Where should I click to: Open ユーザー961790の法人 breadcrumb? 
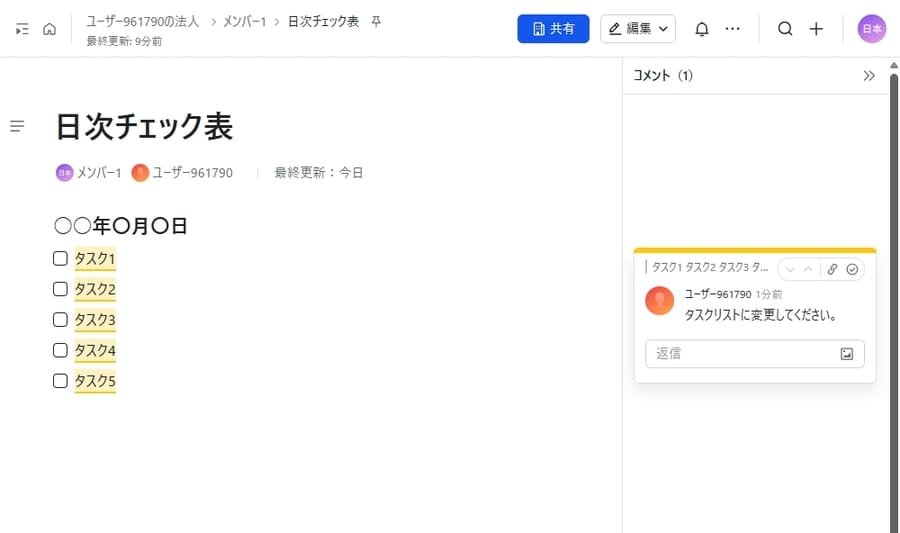pos(142,21)
